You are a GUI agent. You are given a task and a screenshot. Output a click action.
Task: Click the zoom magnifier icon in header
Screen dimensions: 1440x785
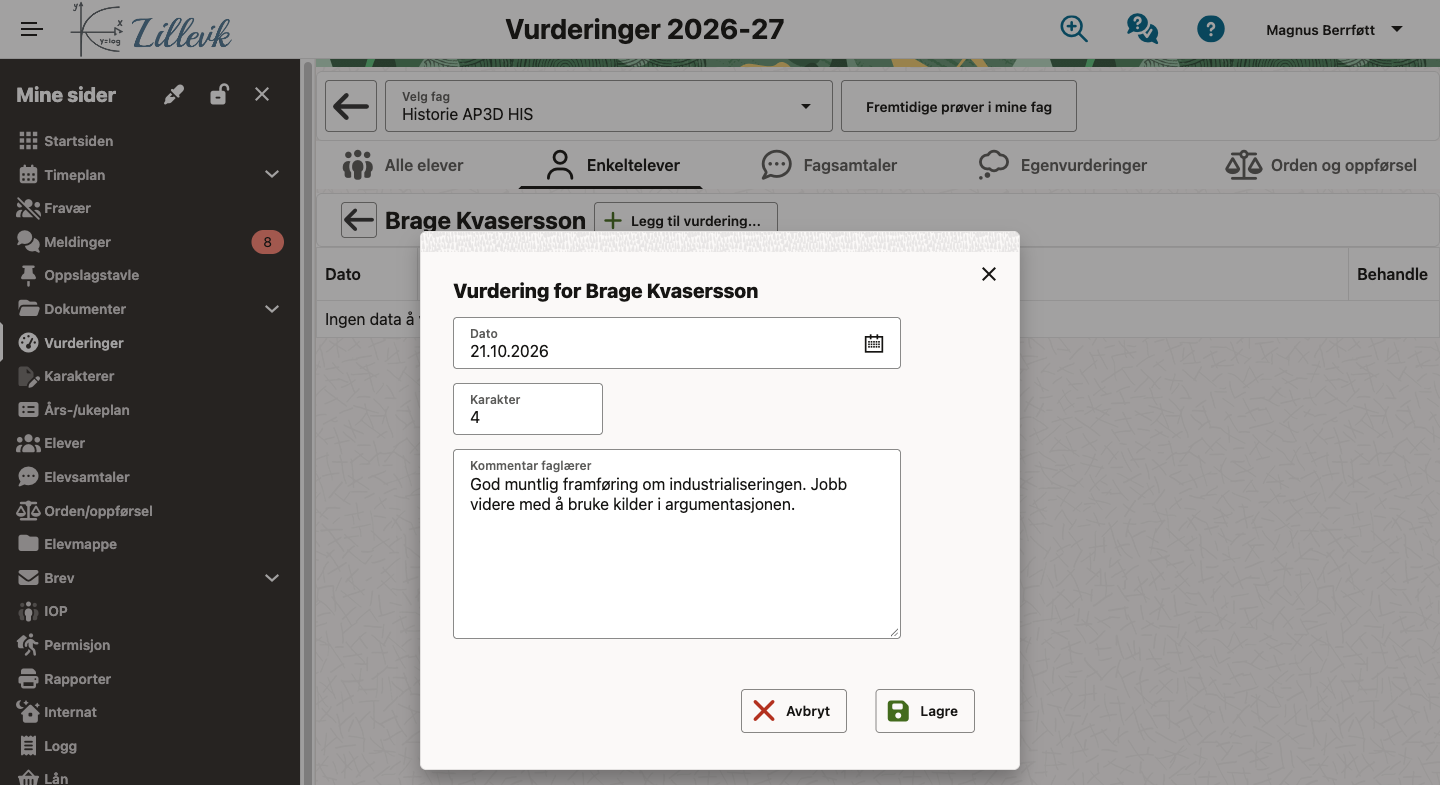[1074, 29]
